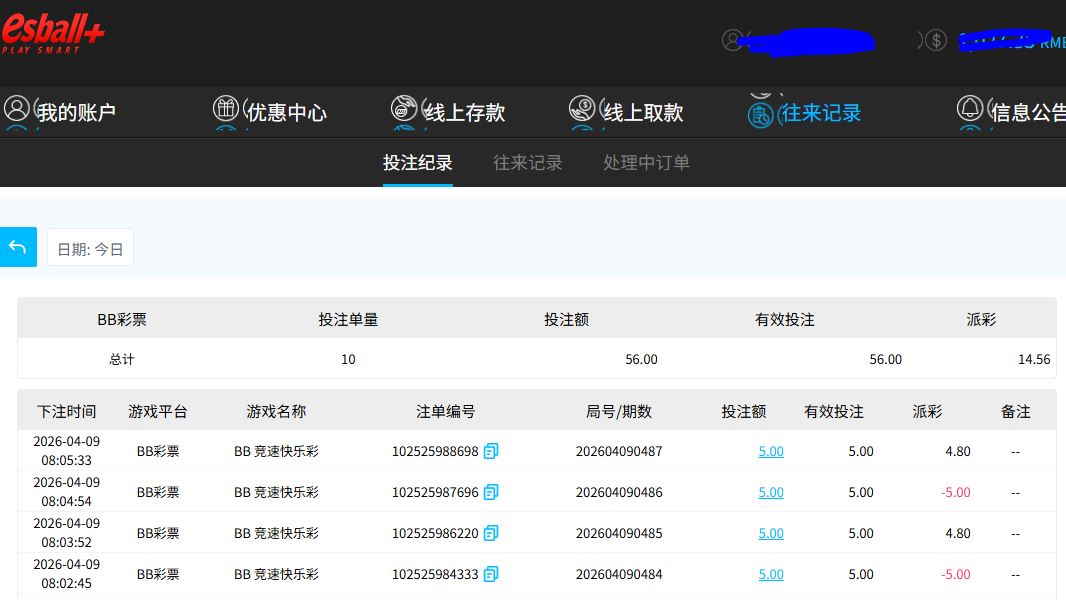Click the masked username field
1066x600 pixels.
coord(810,41)
